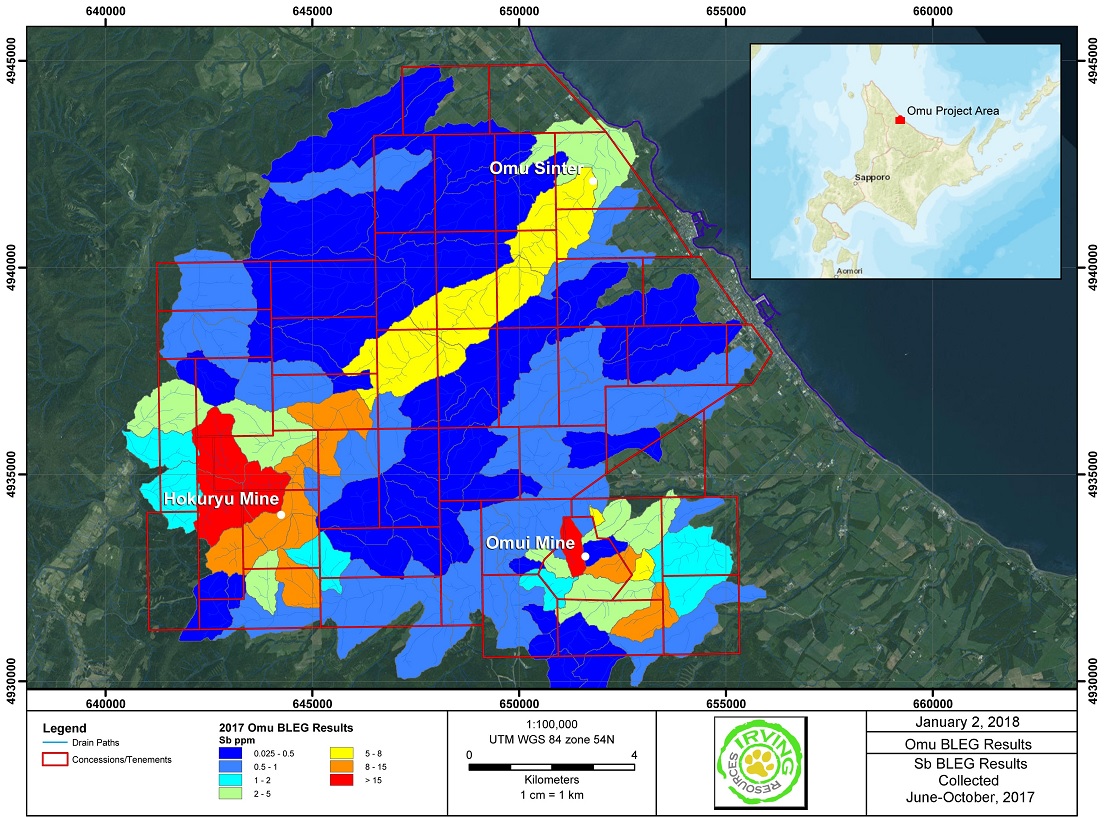Screen dimensions: 1104x818
Task: Click the 'Legend' heading
Action: click(x=64, y=729)
